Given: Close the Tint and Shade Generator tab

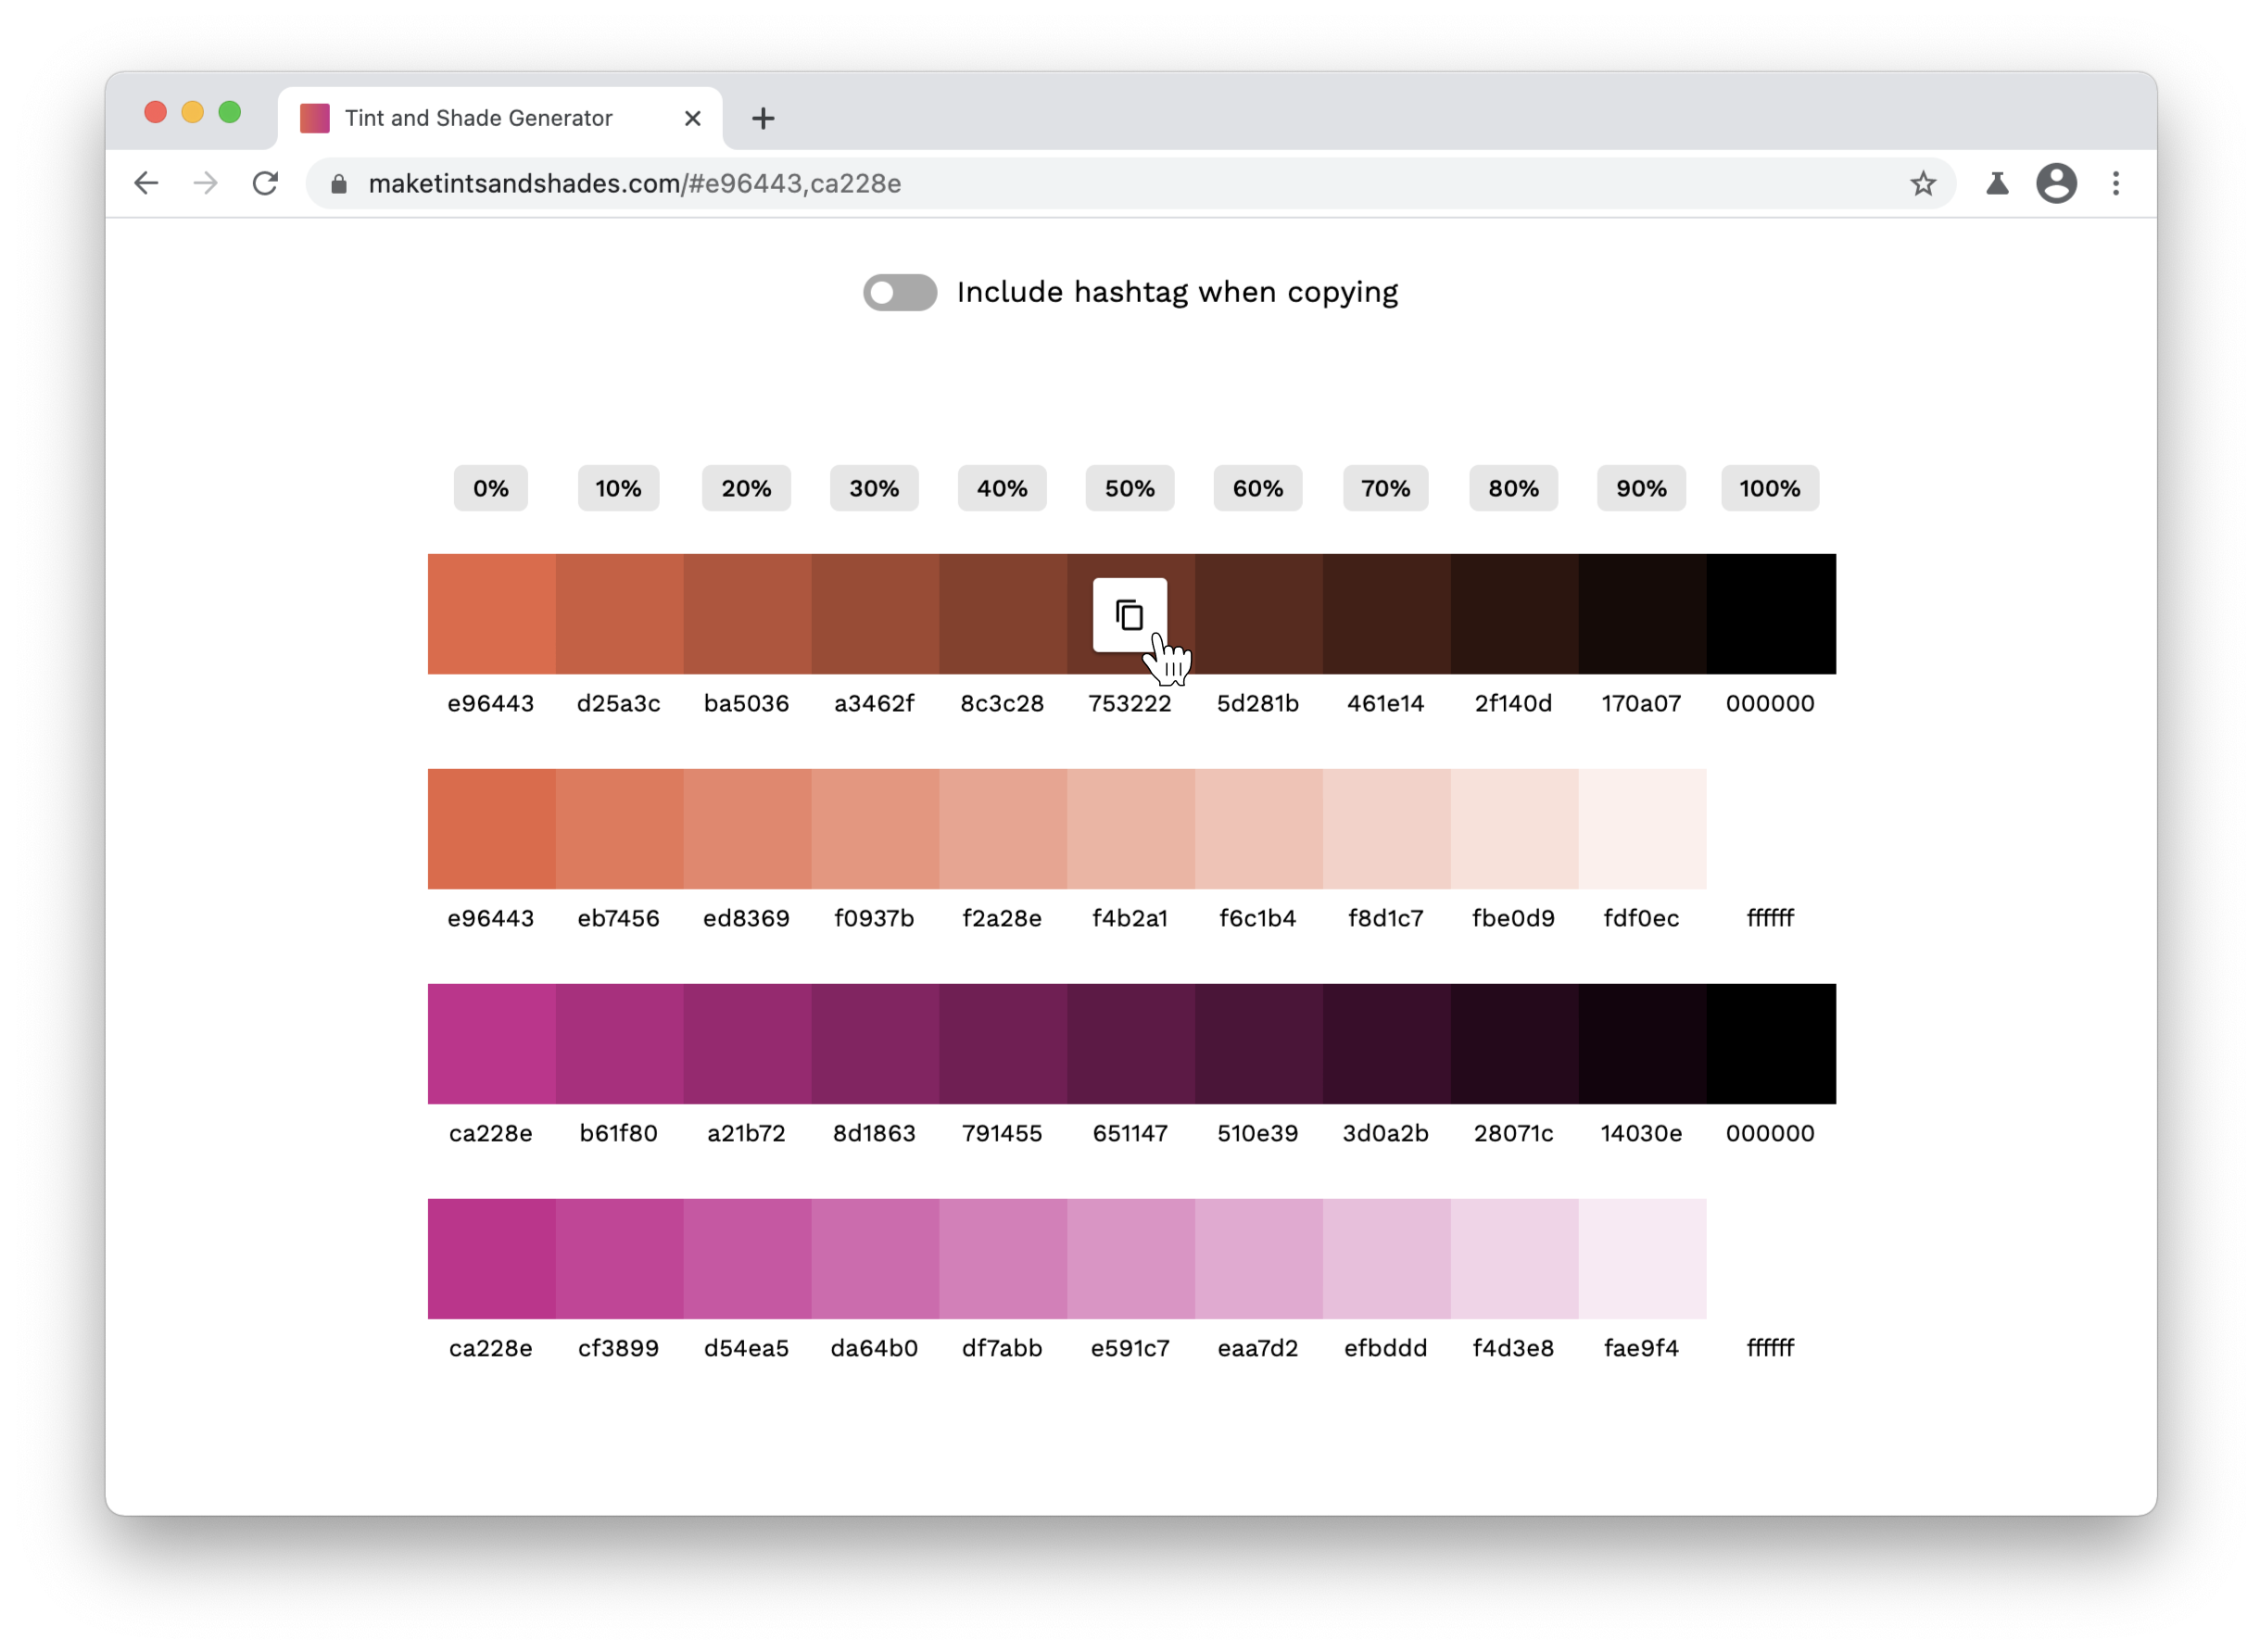Looking at the screenshot, I should coord(692,119).
